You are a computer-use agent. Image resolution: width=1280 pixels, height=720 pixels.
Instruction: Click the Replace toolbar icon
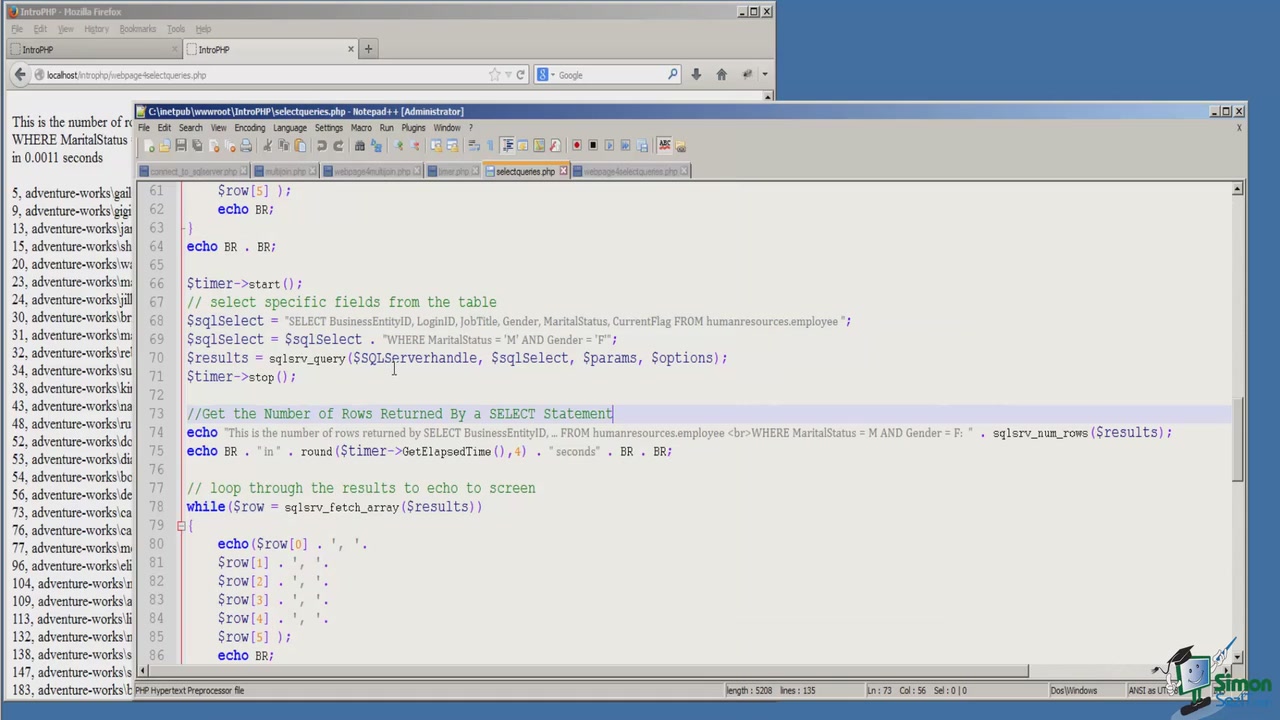click(x=377, y=146)
